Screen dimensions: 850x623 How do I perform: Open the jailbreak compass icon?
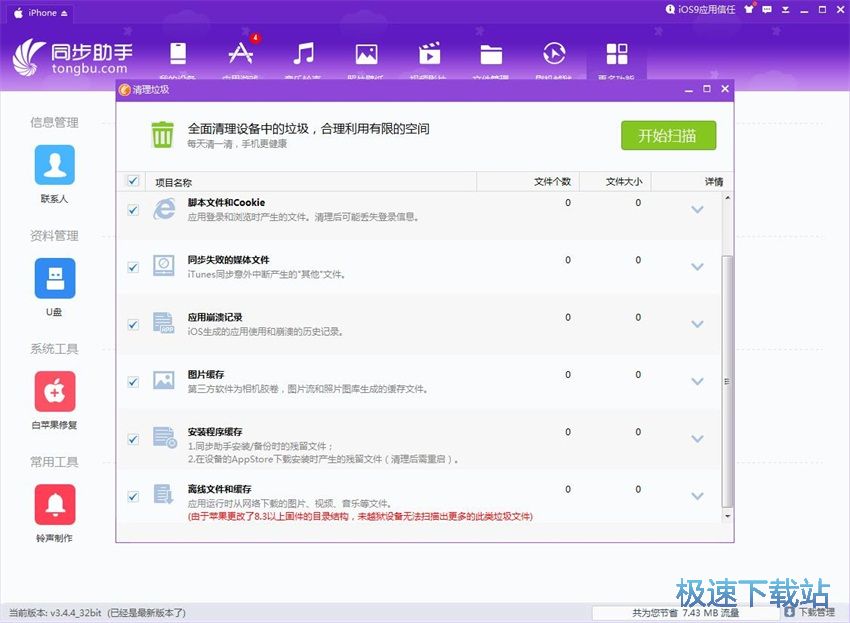pos(554,54)
